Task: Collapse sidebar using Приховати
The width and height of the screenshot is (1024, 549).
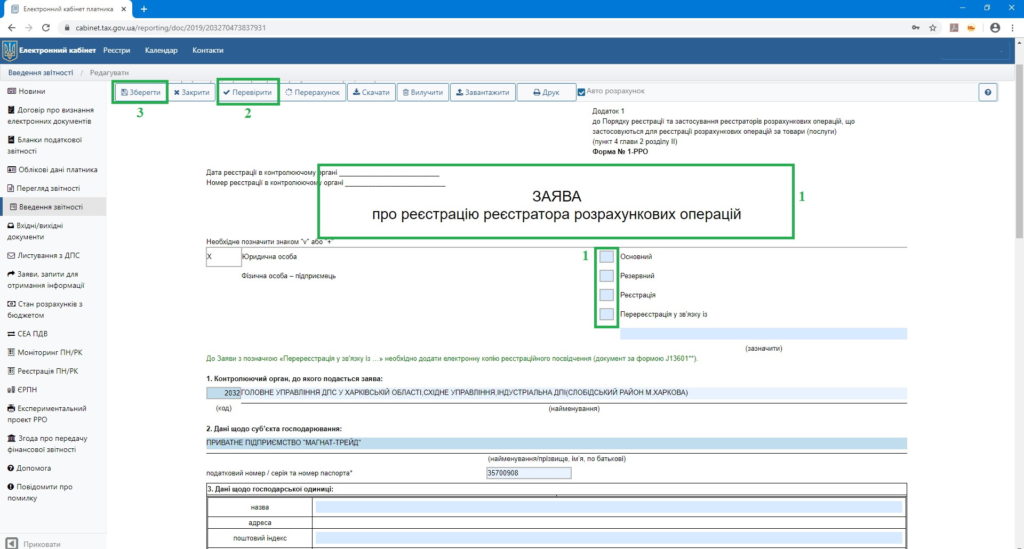Action: point(40,543)
